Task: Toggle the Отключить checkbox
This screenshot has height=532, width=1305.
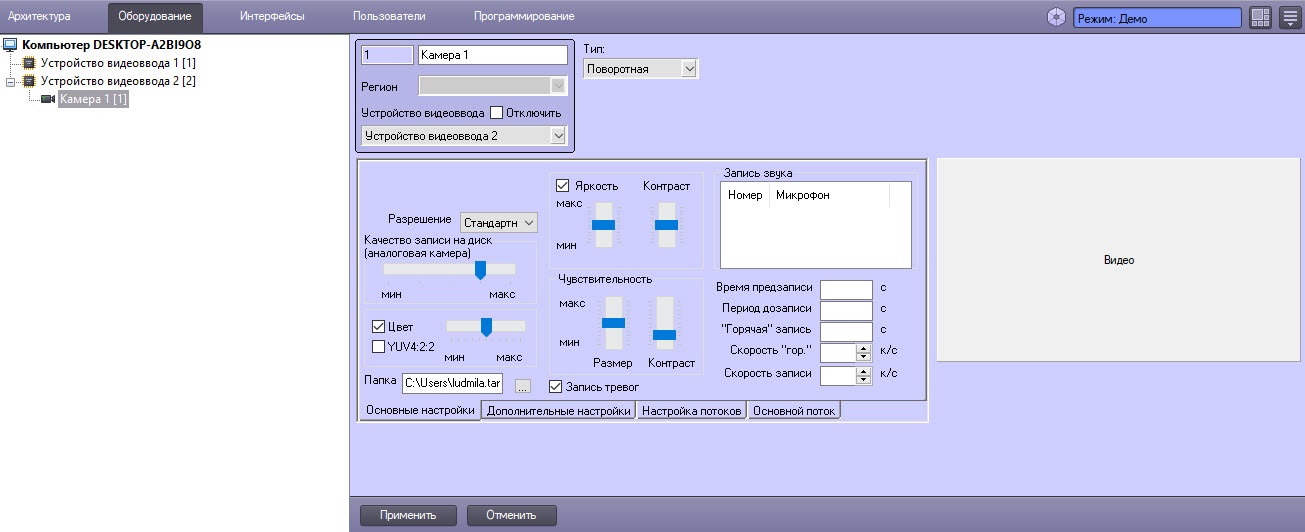Action: point(496,113)
